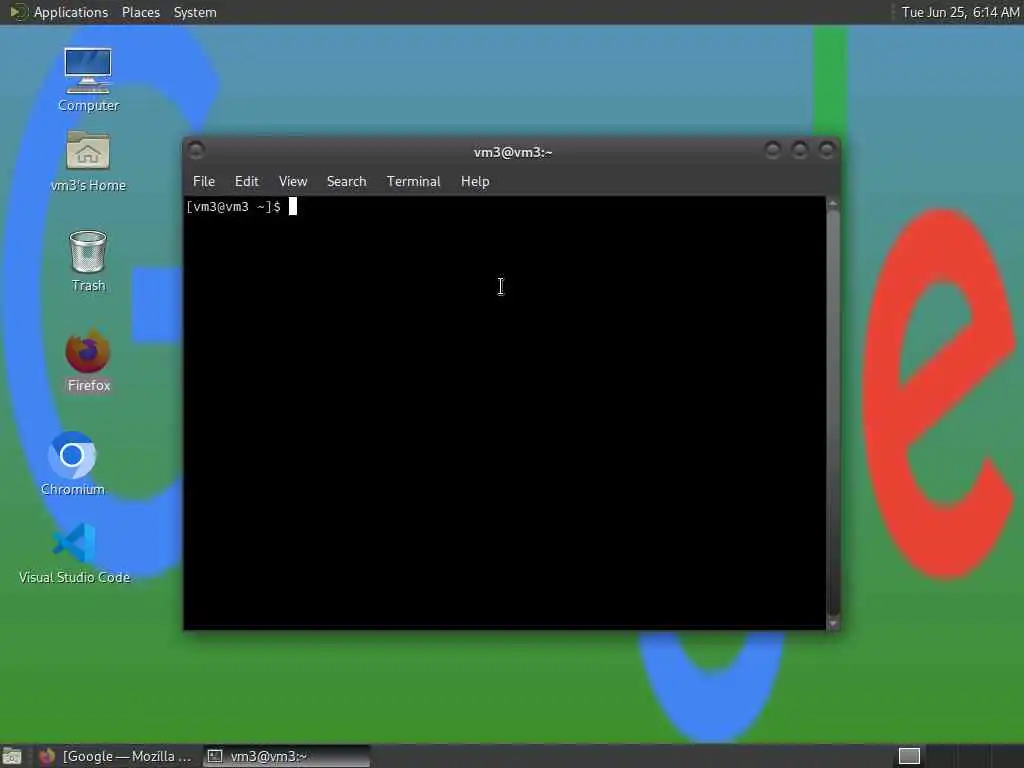Image resolution: width=1024 pixels, height=768 pixels.
Task: Open the terminal View menu
Action: tap(293, 182)
